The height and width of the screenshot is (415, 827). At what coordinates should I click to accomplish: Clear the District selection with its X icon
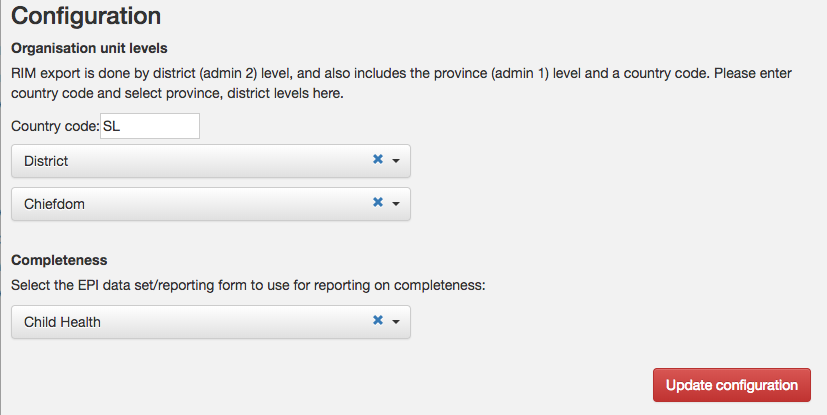[x=378, y=159]
